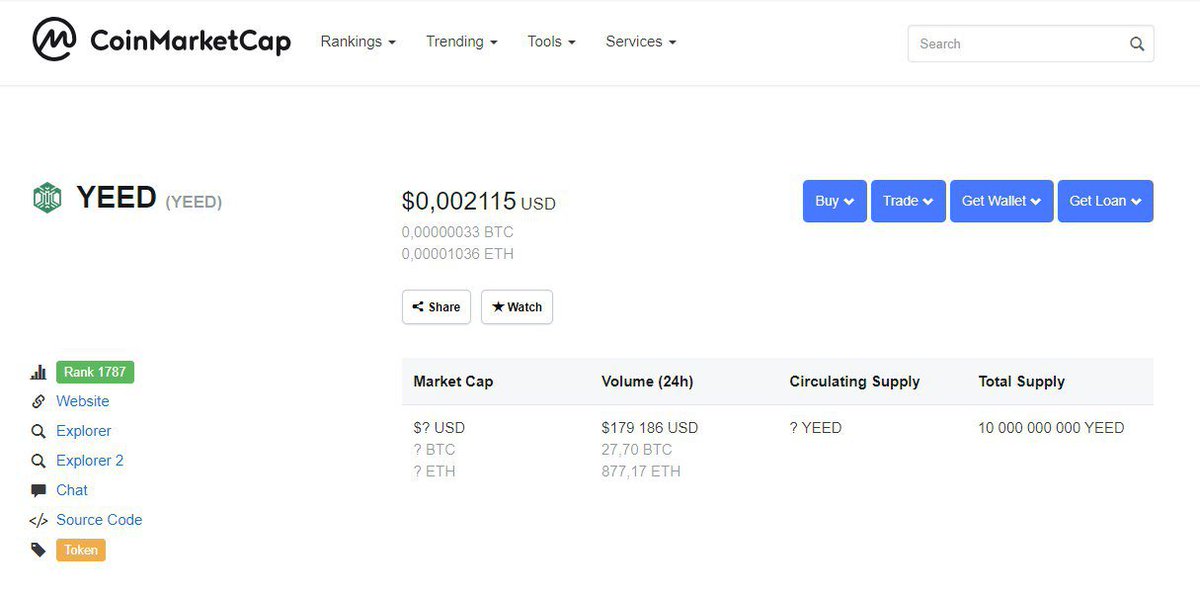Click the Total Supply column header
1200x599 pixels.
click(x=1021, y=381)
